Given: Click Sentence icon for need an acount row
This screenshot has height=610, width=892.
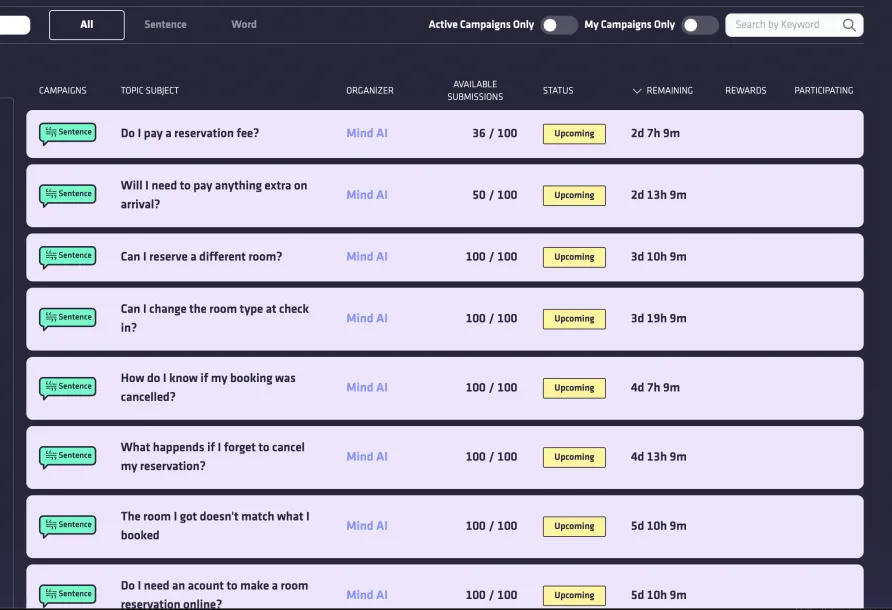Looking at the screenshot, I should 67,595.
